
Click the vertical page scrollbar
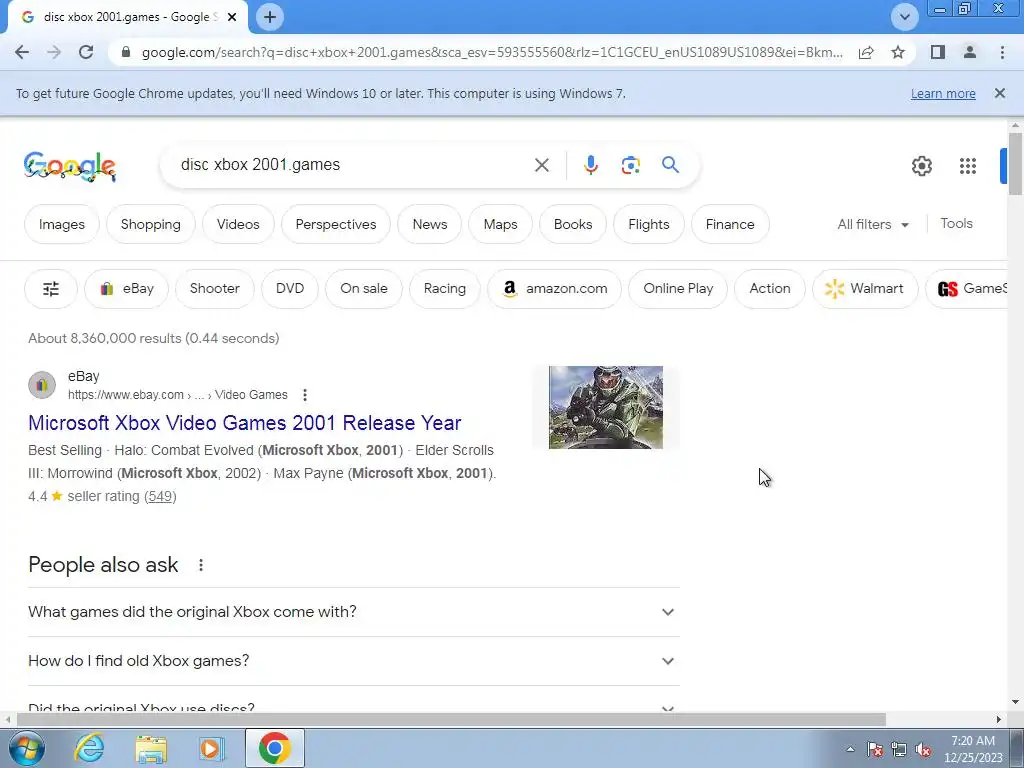(x=1015, y=163)
